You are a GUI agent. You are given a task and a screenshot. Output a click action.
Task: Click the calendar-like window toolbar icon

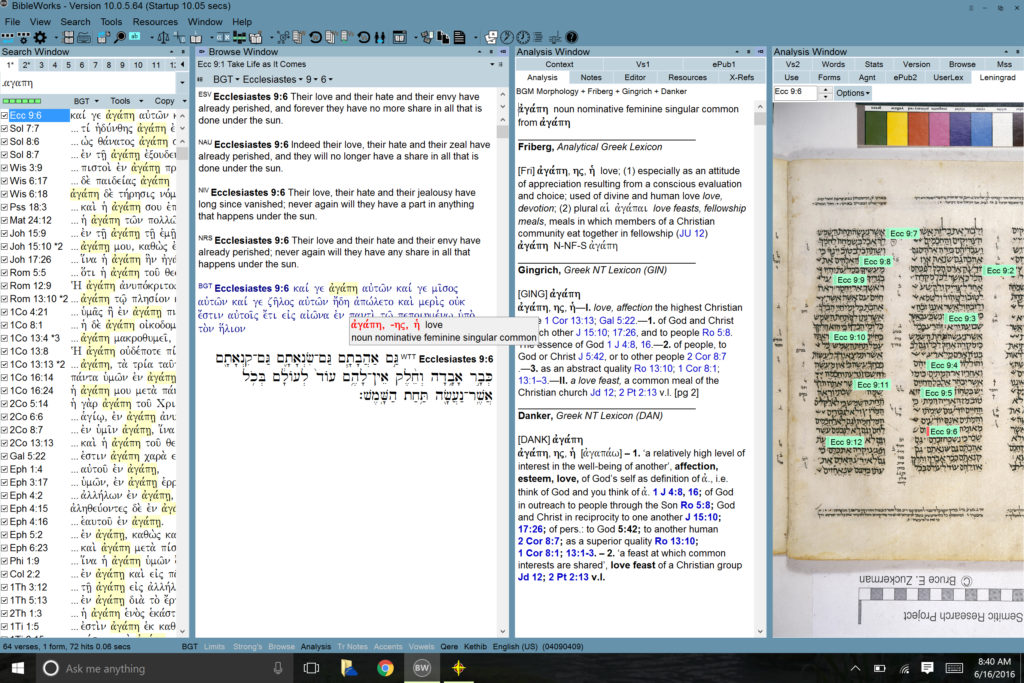(400, 37)
